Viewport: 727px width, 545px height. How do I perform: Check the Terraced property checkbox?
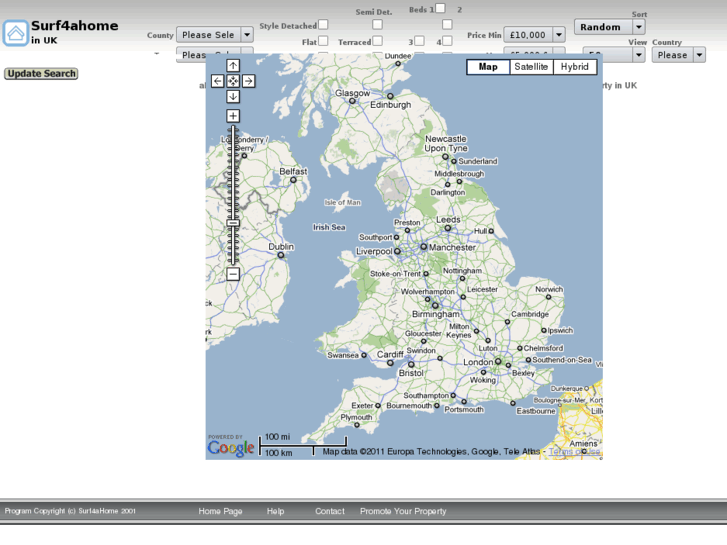(x=377, y=41)
